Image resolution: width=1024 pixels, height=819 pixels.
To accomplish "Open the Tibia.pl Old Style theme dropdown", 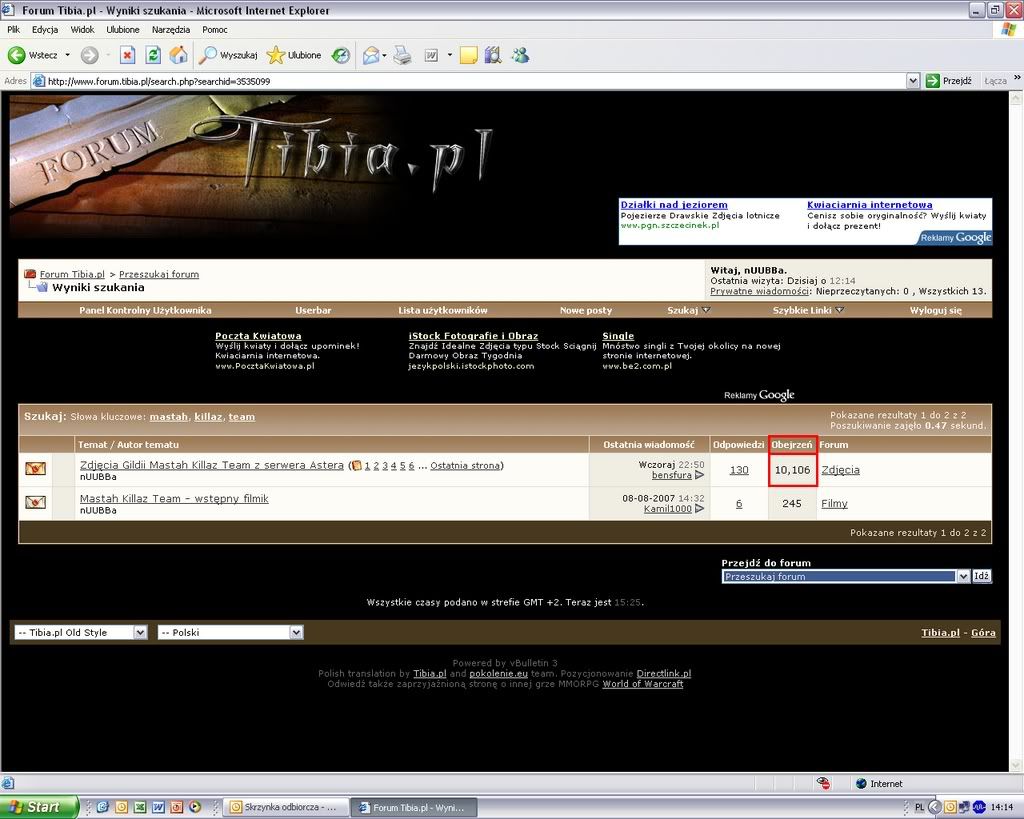I will pos(80,632).
